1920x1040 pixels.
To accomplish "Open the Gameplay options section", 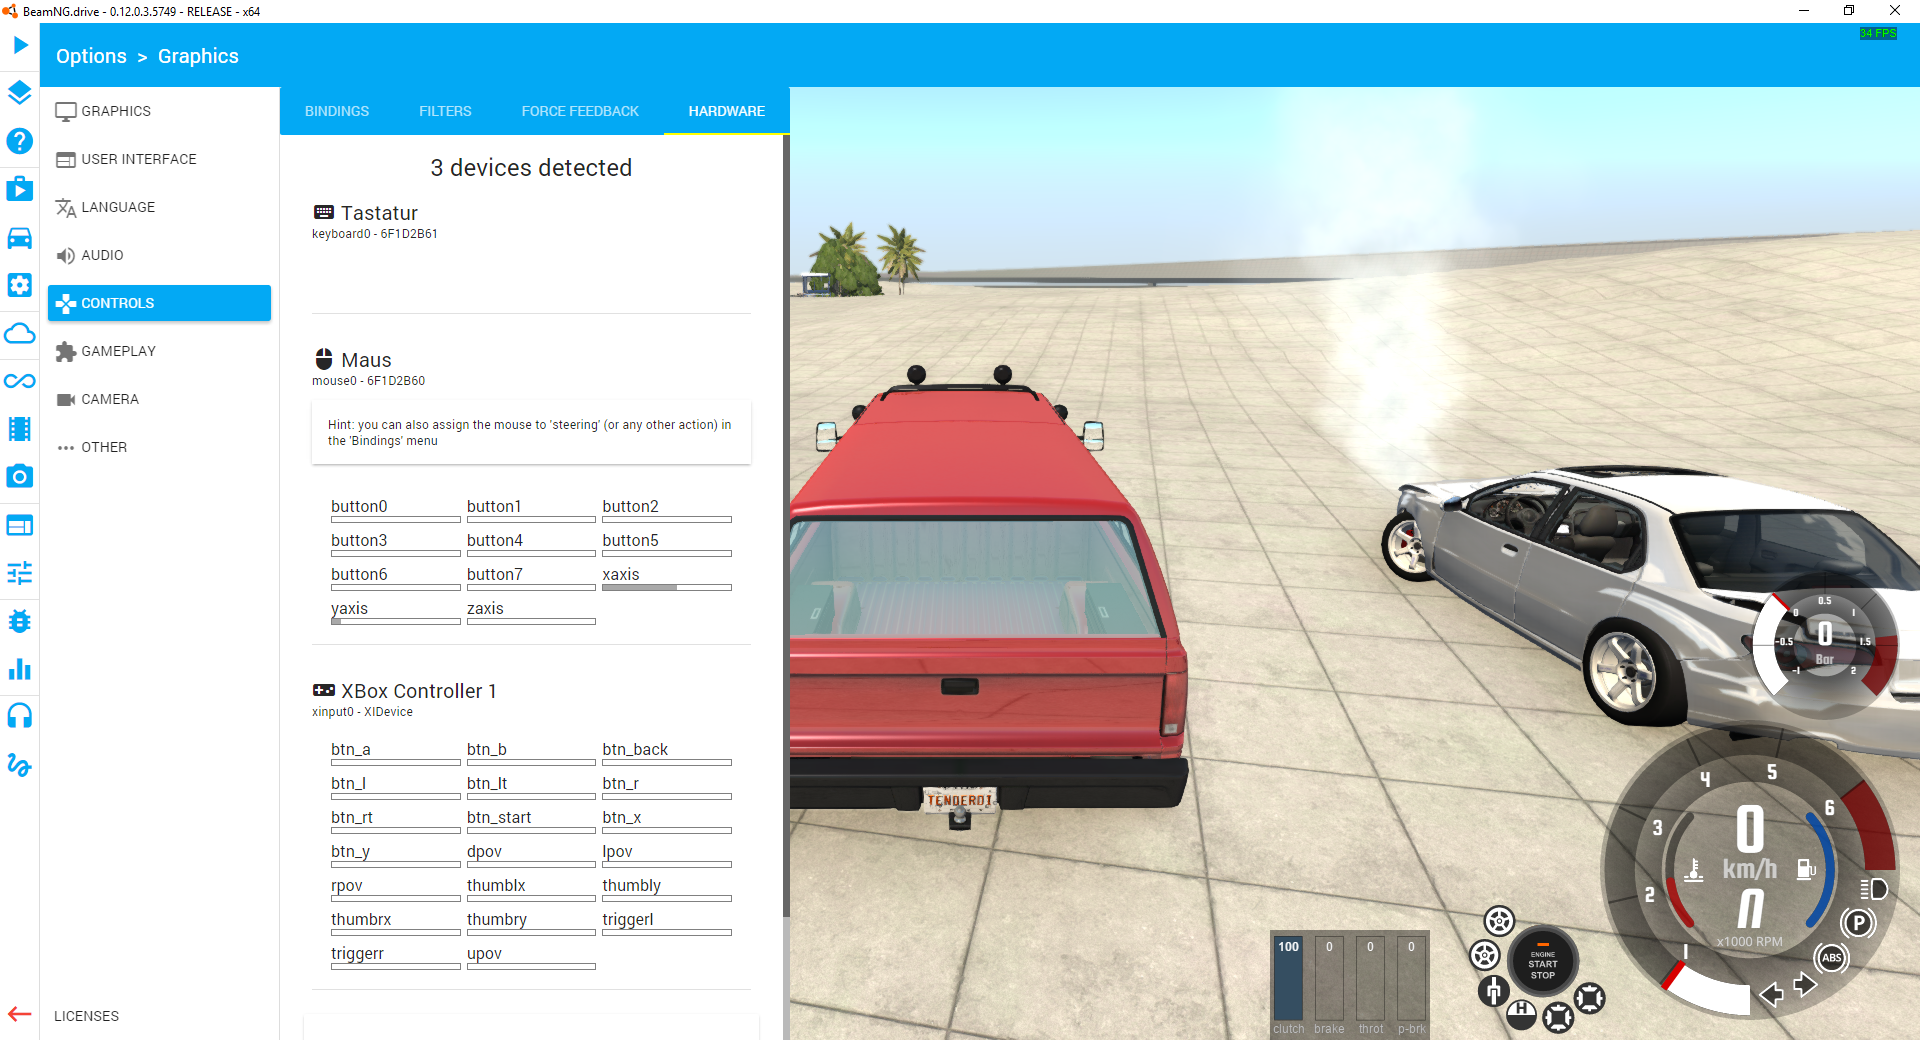I will [x=159, y=351].
